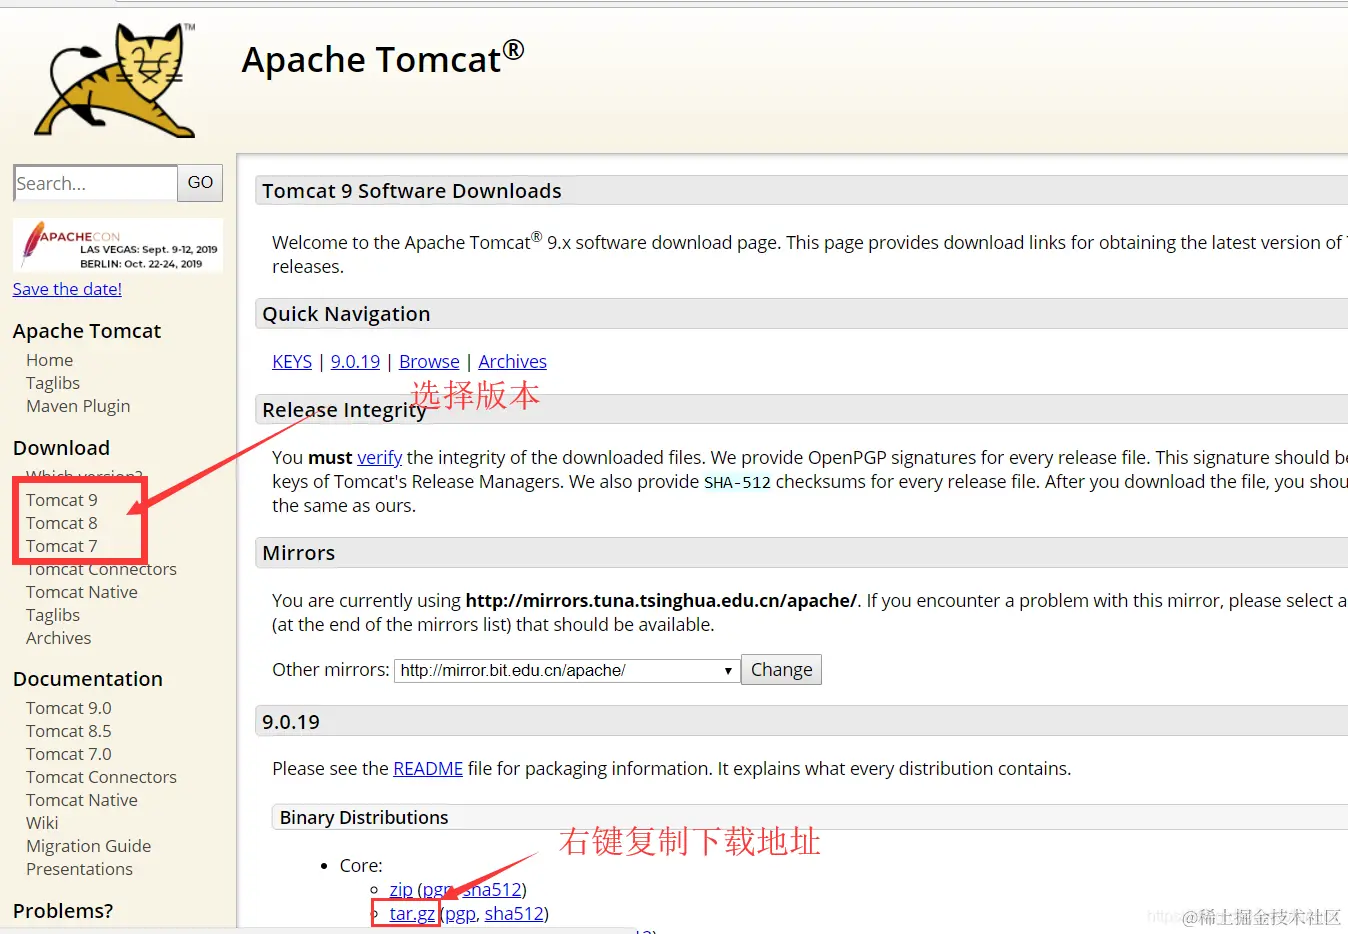Open Taglibs under Apache Tomcat section

pyautogui.click(x=53, y=383)
